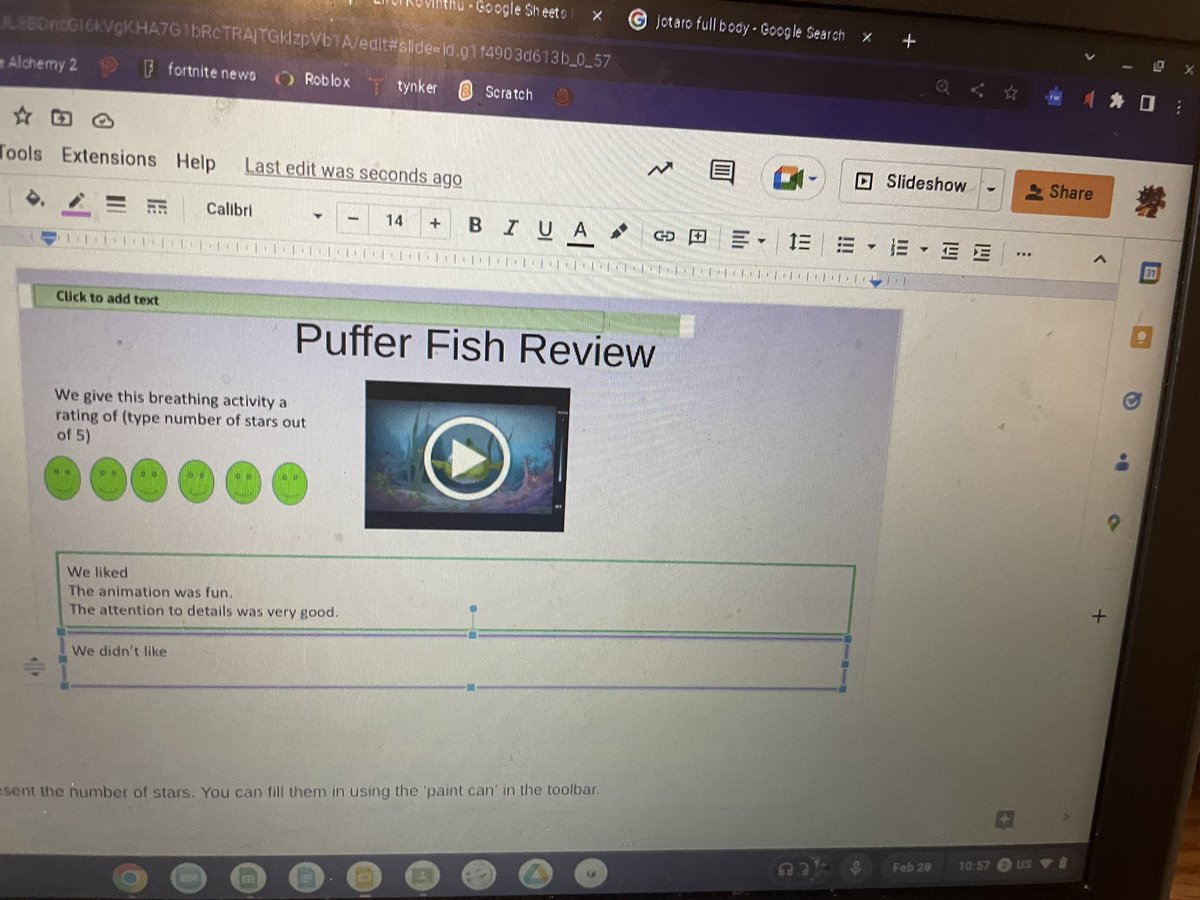Add a comment from the toolbar
This screenshot has height=900, width=1200.
click(698, 237)
